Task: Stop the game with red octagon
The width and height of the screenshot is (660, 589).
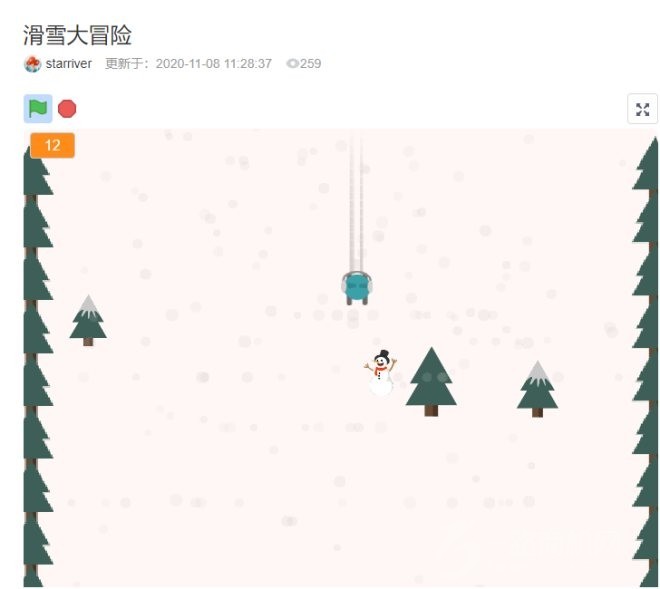Action: tap(67, 109)
